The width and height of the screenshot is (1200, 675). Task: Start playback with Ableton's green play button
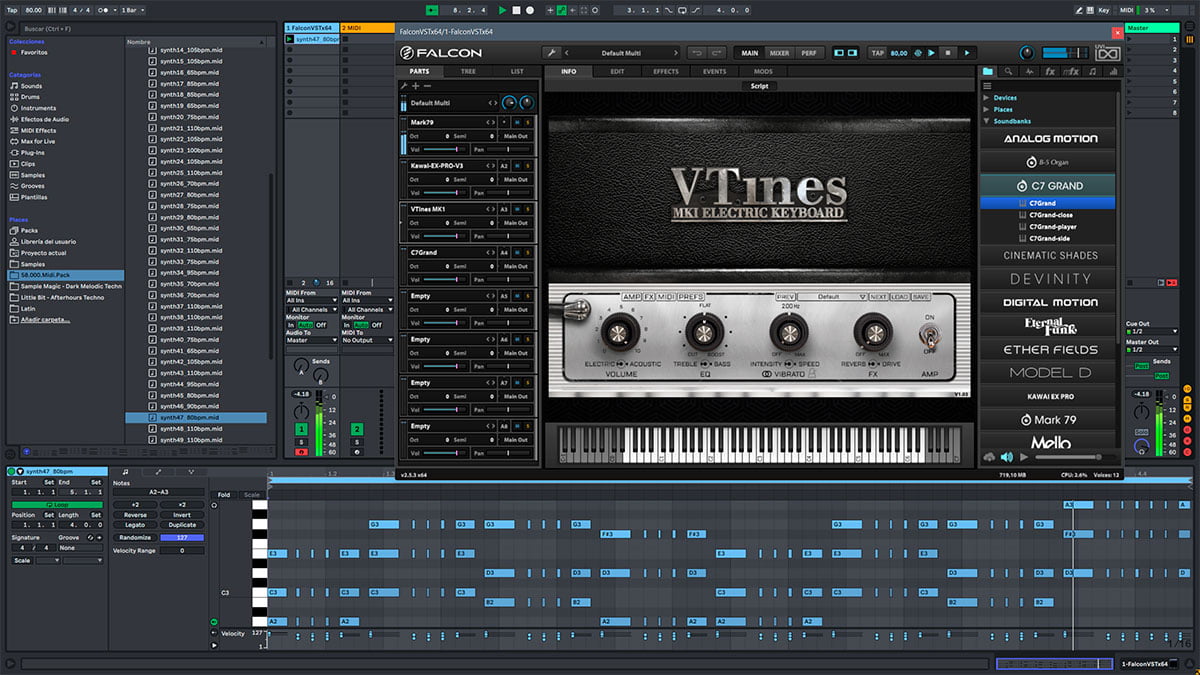pyautogui.click(x=503, y=10)
